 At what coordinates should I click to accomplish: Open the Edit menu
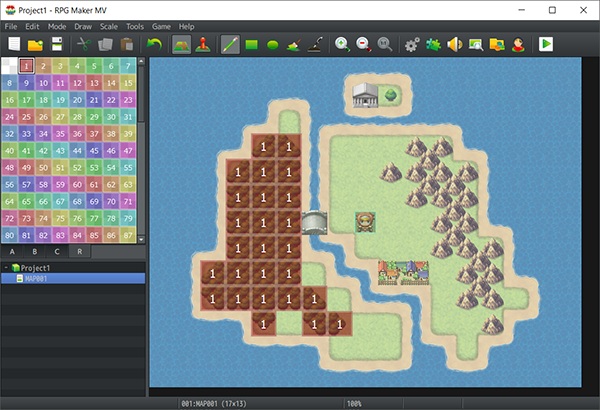(32, 26)
